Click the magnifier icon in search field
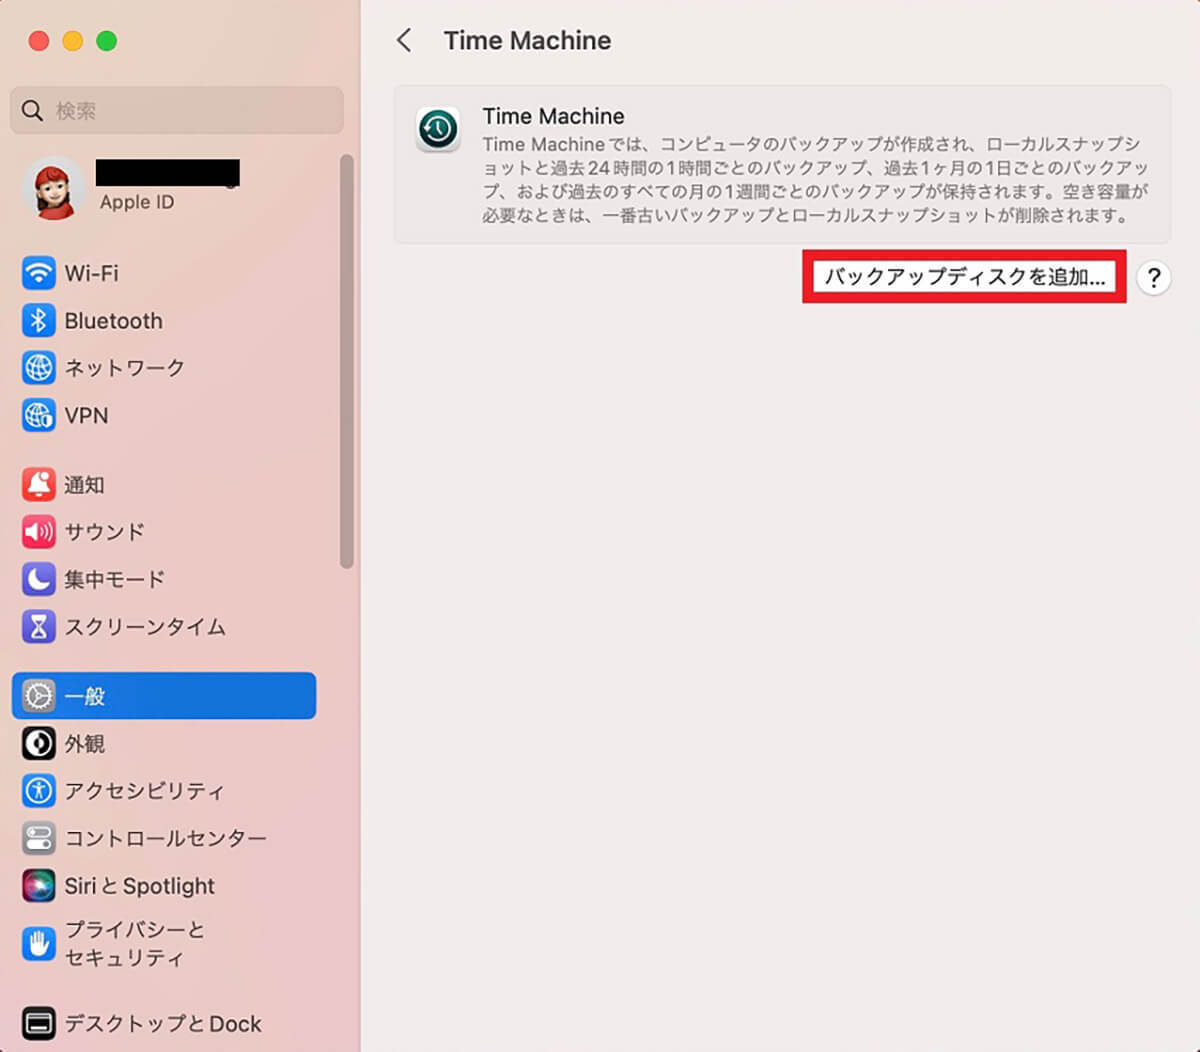This screenshot has width=1200, height=1052. point(33,110)
